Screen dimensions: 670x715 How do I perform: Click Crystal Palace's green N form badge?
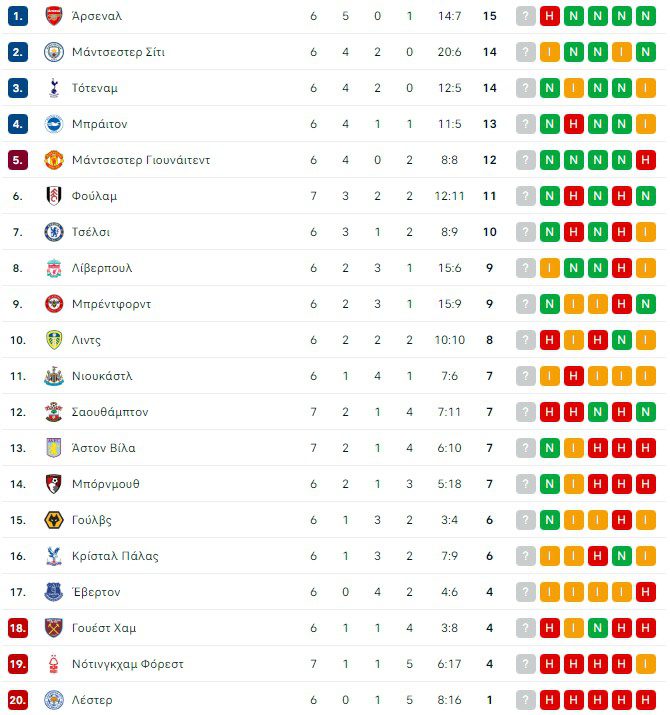point(622,556)
